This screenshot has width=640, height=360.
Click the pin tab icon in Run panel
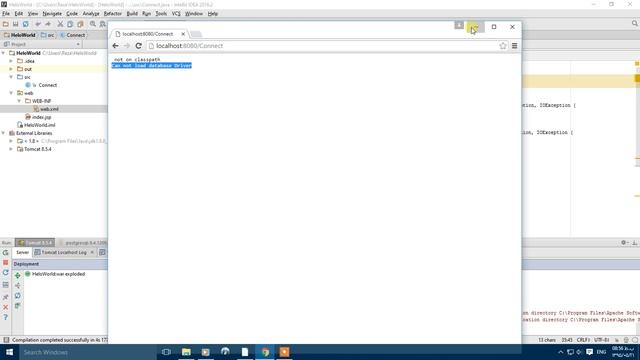[6, 297]
